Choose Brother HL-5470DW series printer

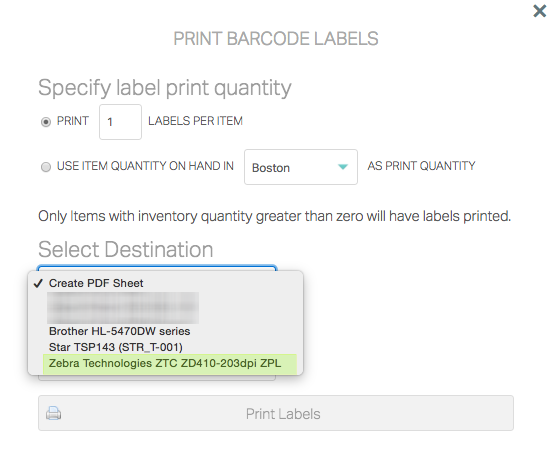(119, 331)
